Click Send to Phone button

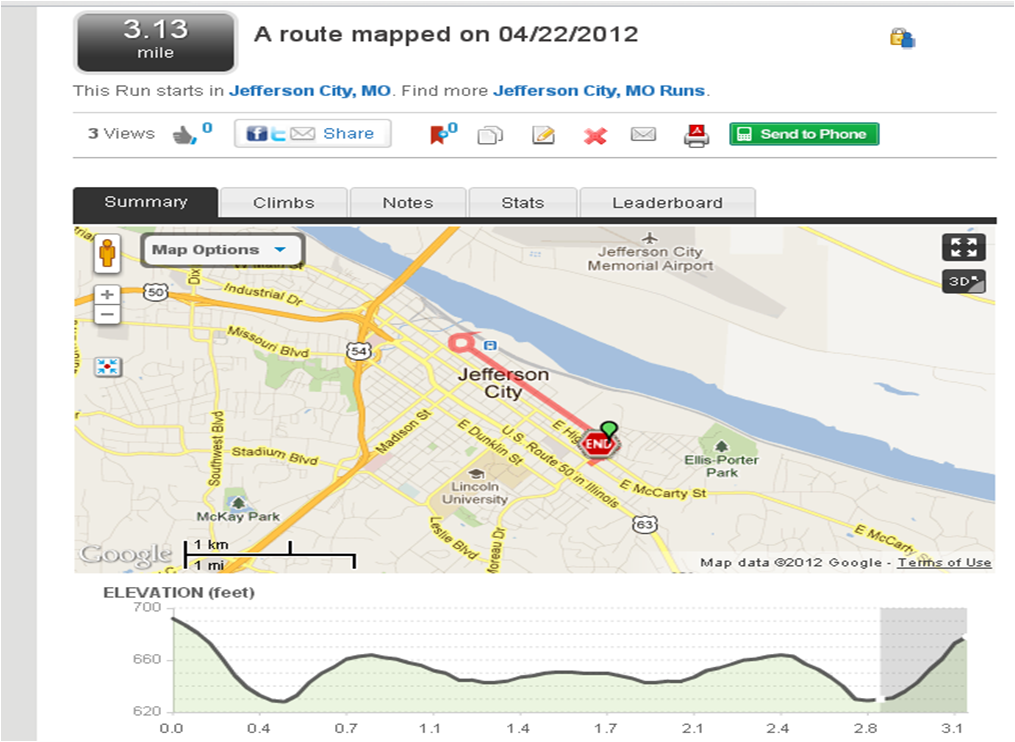804,134
